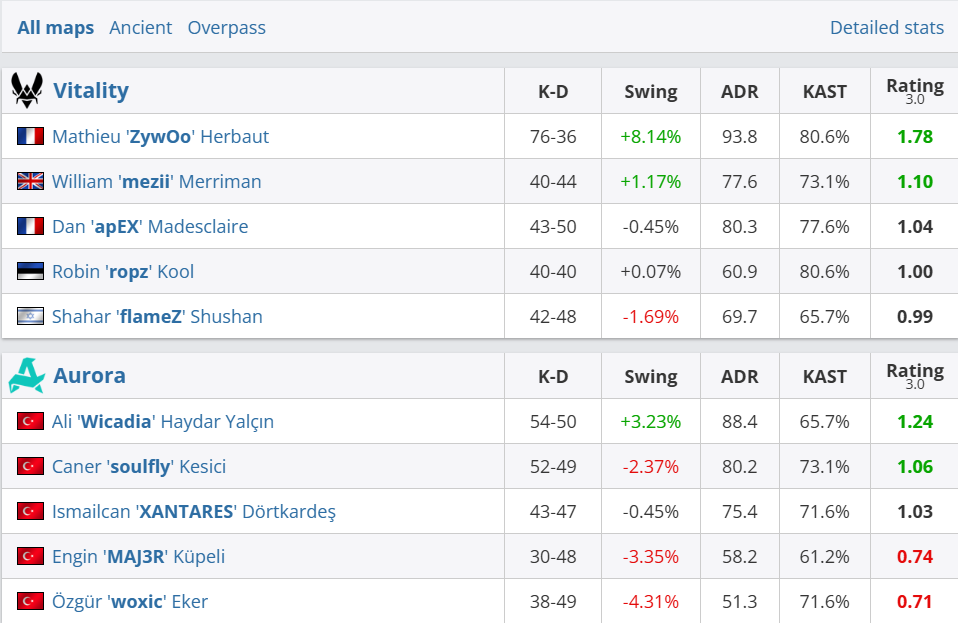This screenshot has width=958, height=623.
Task: Open the Detailed stats link
Action: [x=887, y=27]
